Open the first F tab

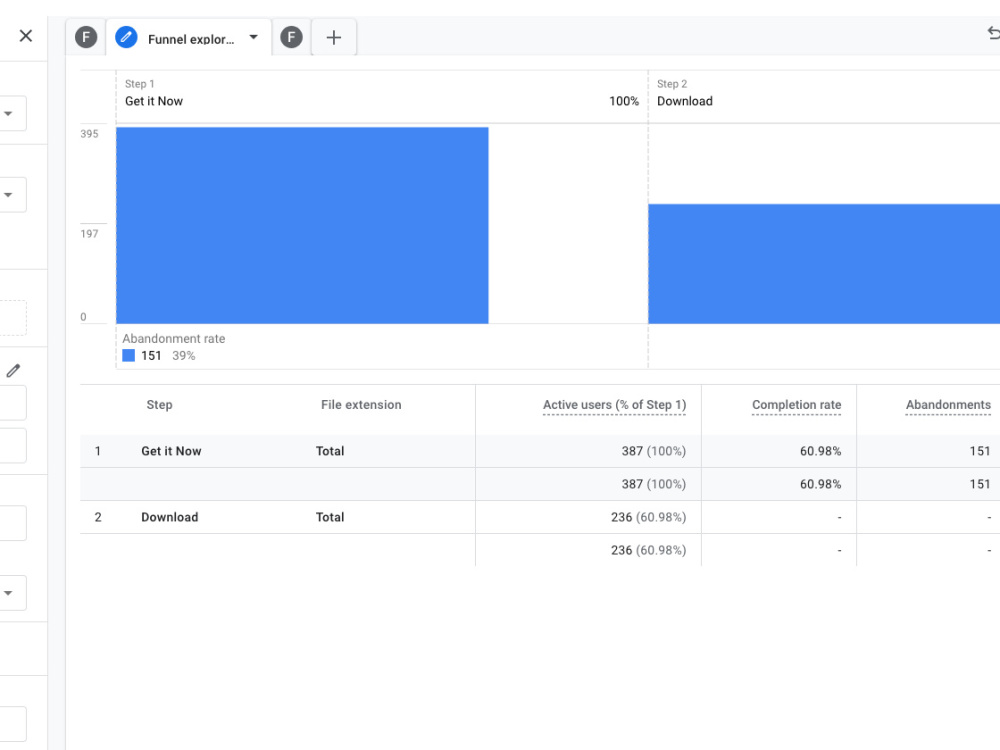point(86,37)
